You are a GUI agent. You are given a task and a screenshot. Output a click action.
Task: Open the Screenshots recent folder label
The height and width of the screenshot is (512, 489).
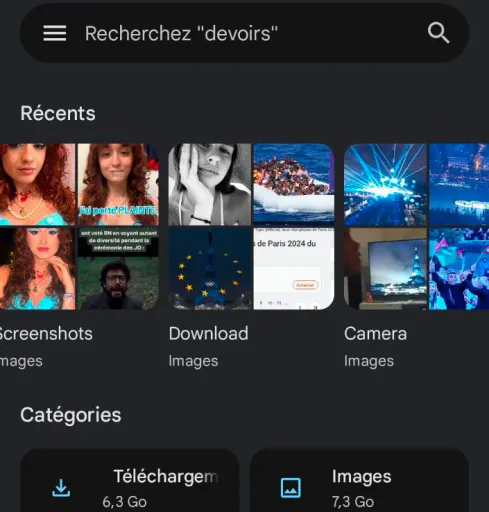[x=46, y=334]
